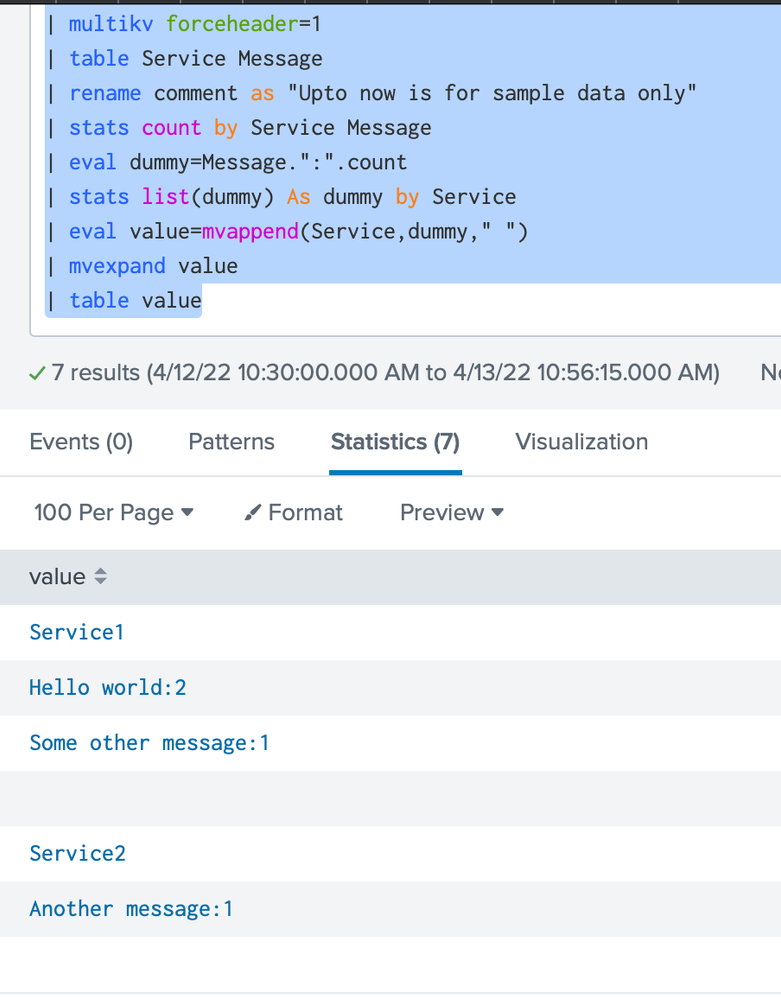Image resolution: width=781 pixels, height=999 pixels.
Task: Select Some other message:1 row value
Action: point(149,743)
